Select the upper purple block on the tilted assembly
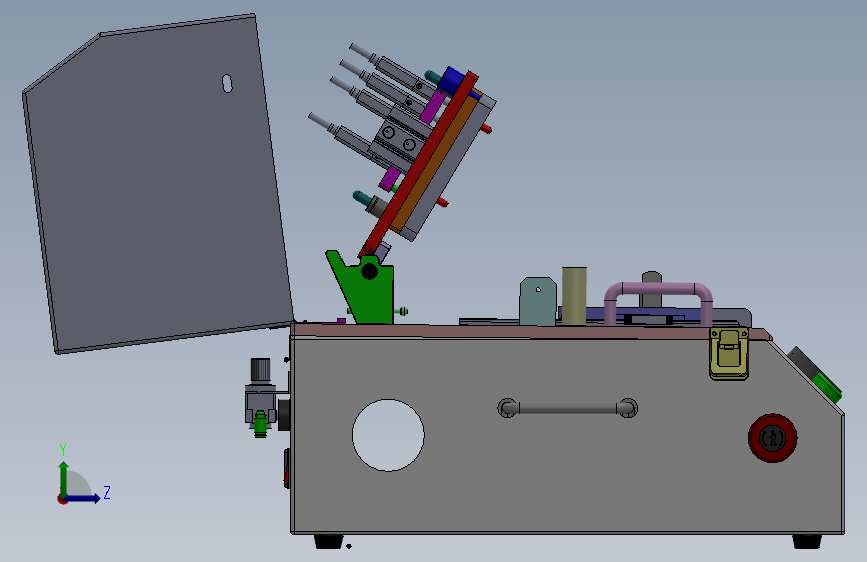This screenshot has height=562, width=867. (x=433, y=106)
